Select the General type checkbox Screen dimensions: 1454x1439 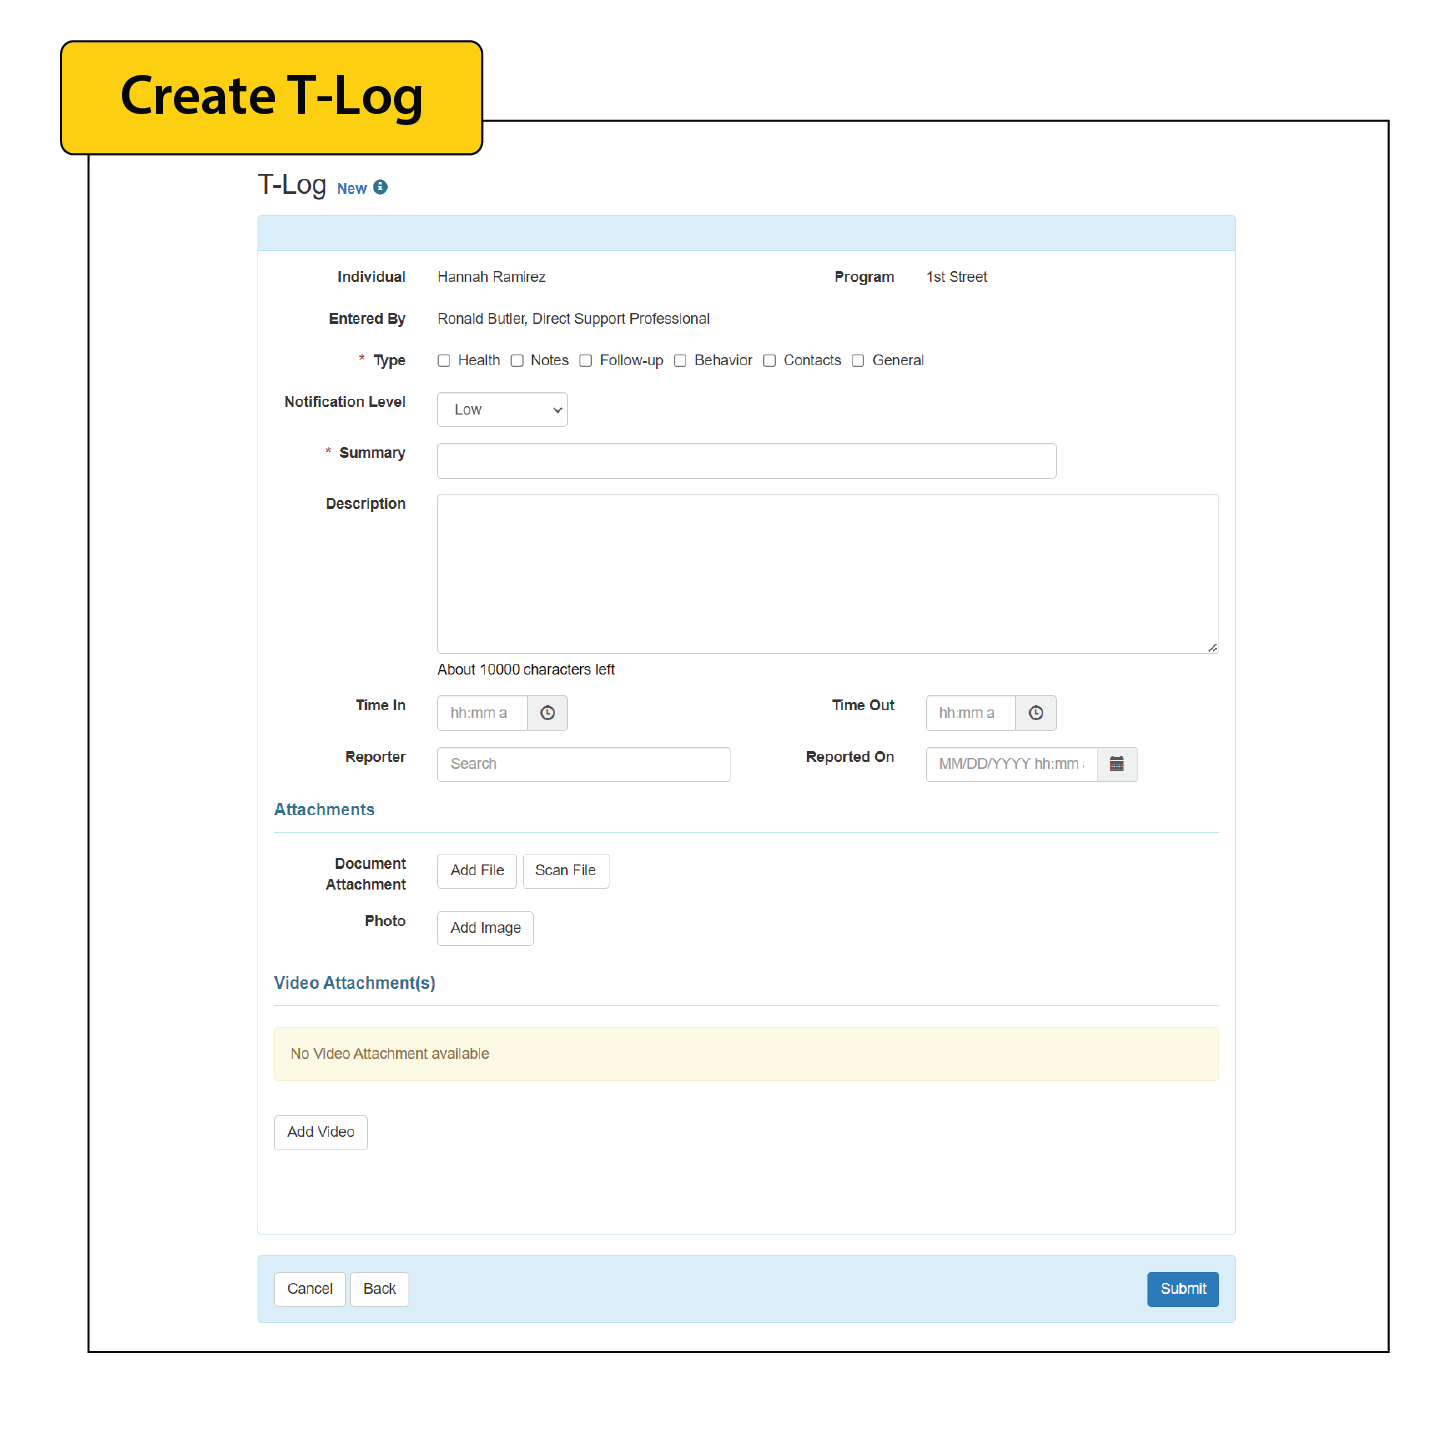tap(858, 360)
